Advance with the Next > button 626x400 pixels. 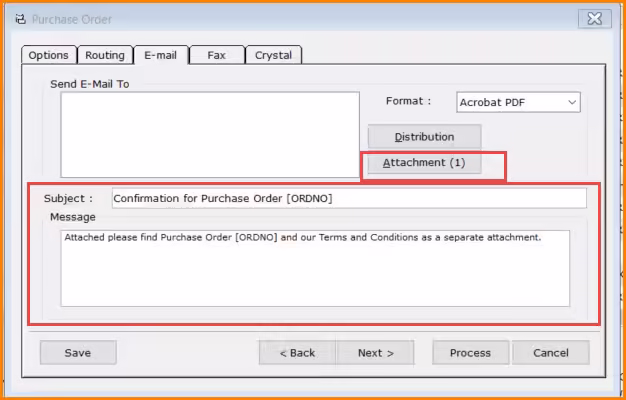tap(375, 352)
